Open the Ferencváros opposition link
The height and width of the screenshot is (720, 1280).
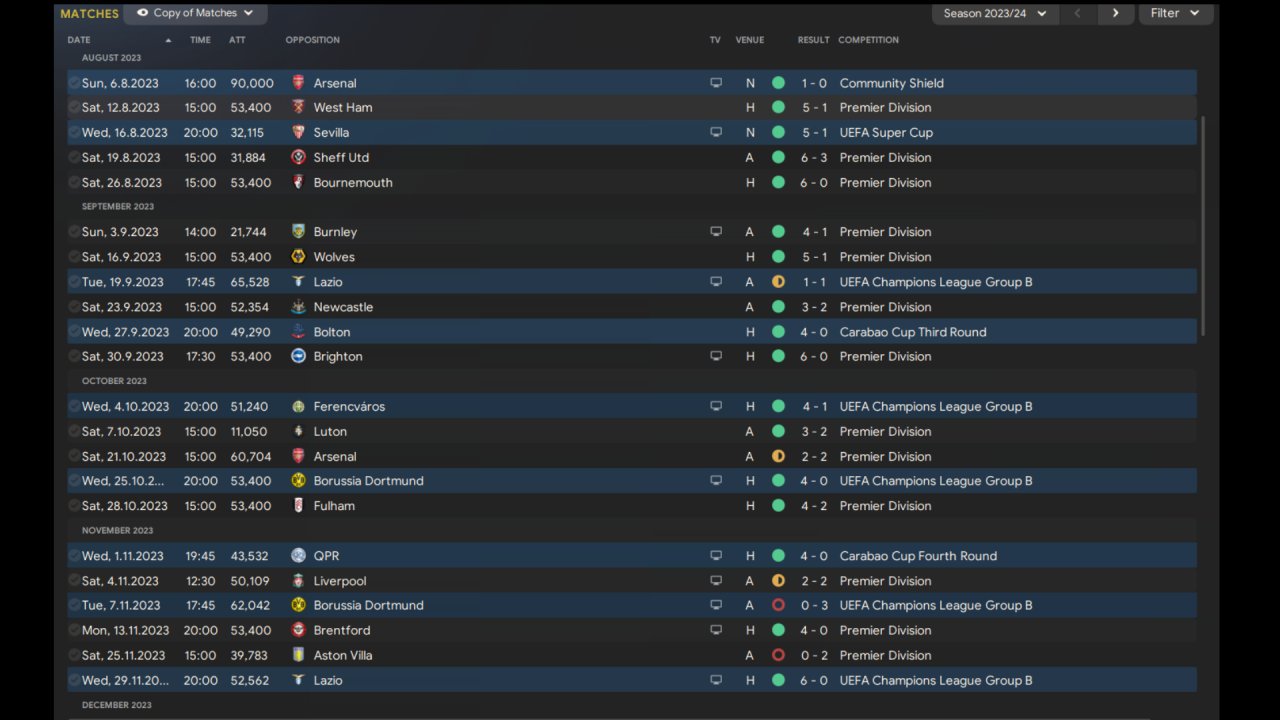coord(349,406)
